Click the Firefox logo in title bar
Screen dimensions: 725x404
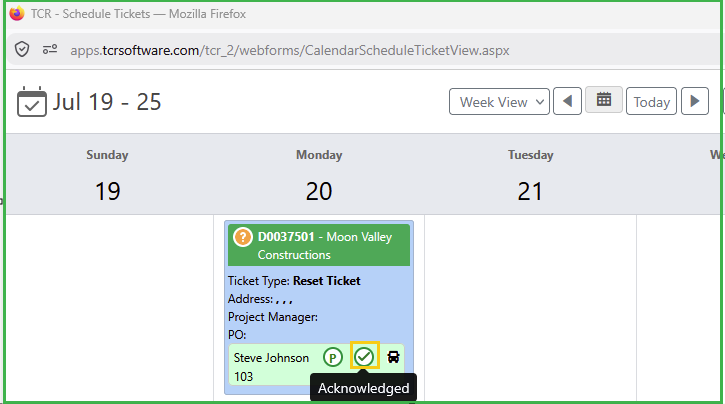pyautogui.click(x=17, y=13)
